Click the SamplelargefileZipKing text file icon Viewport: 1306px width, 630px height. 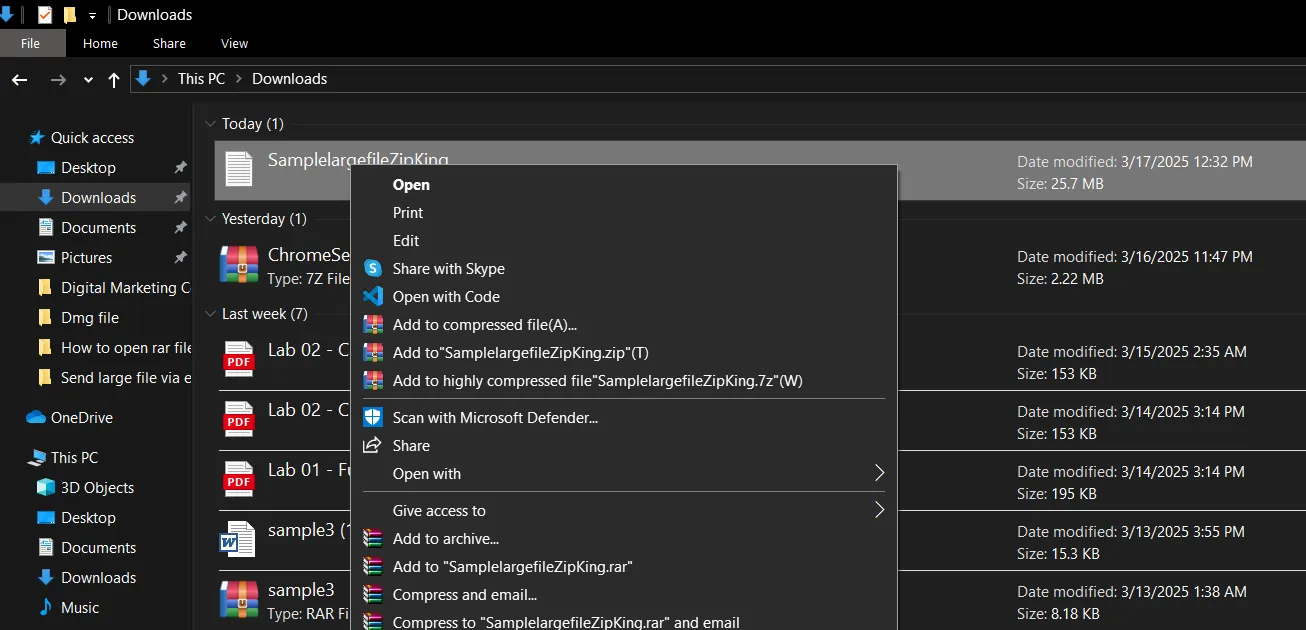(239, 169)
